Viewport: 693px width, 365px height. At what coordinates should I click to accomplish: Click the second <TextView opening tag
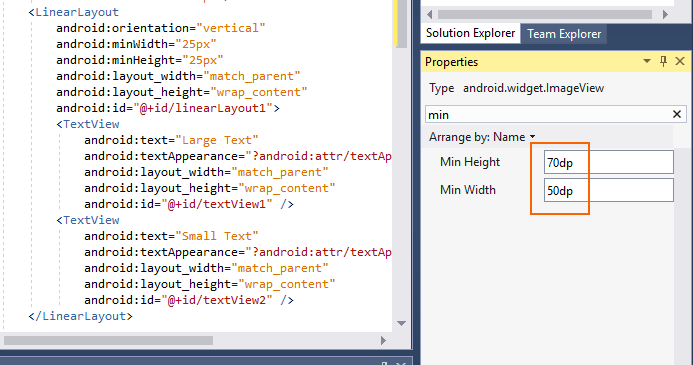pos(88,220)
